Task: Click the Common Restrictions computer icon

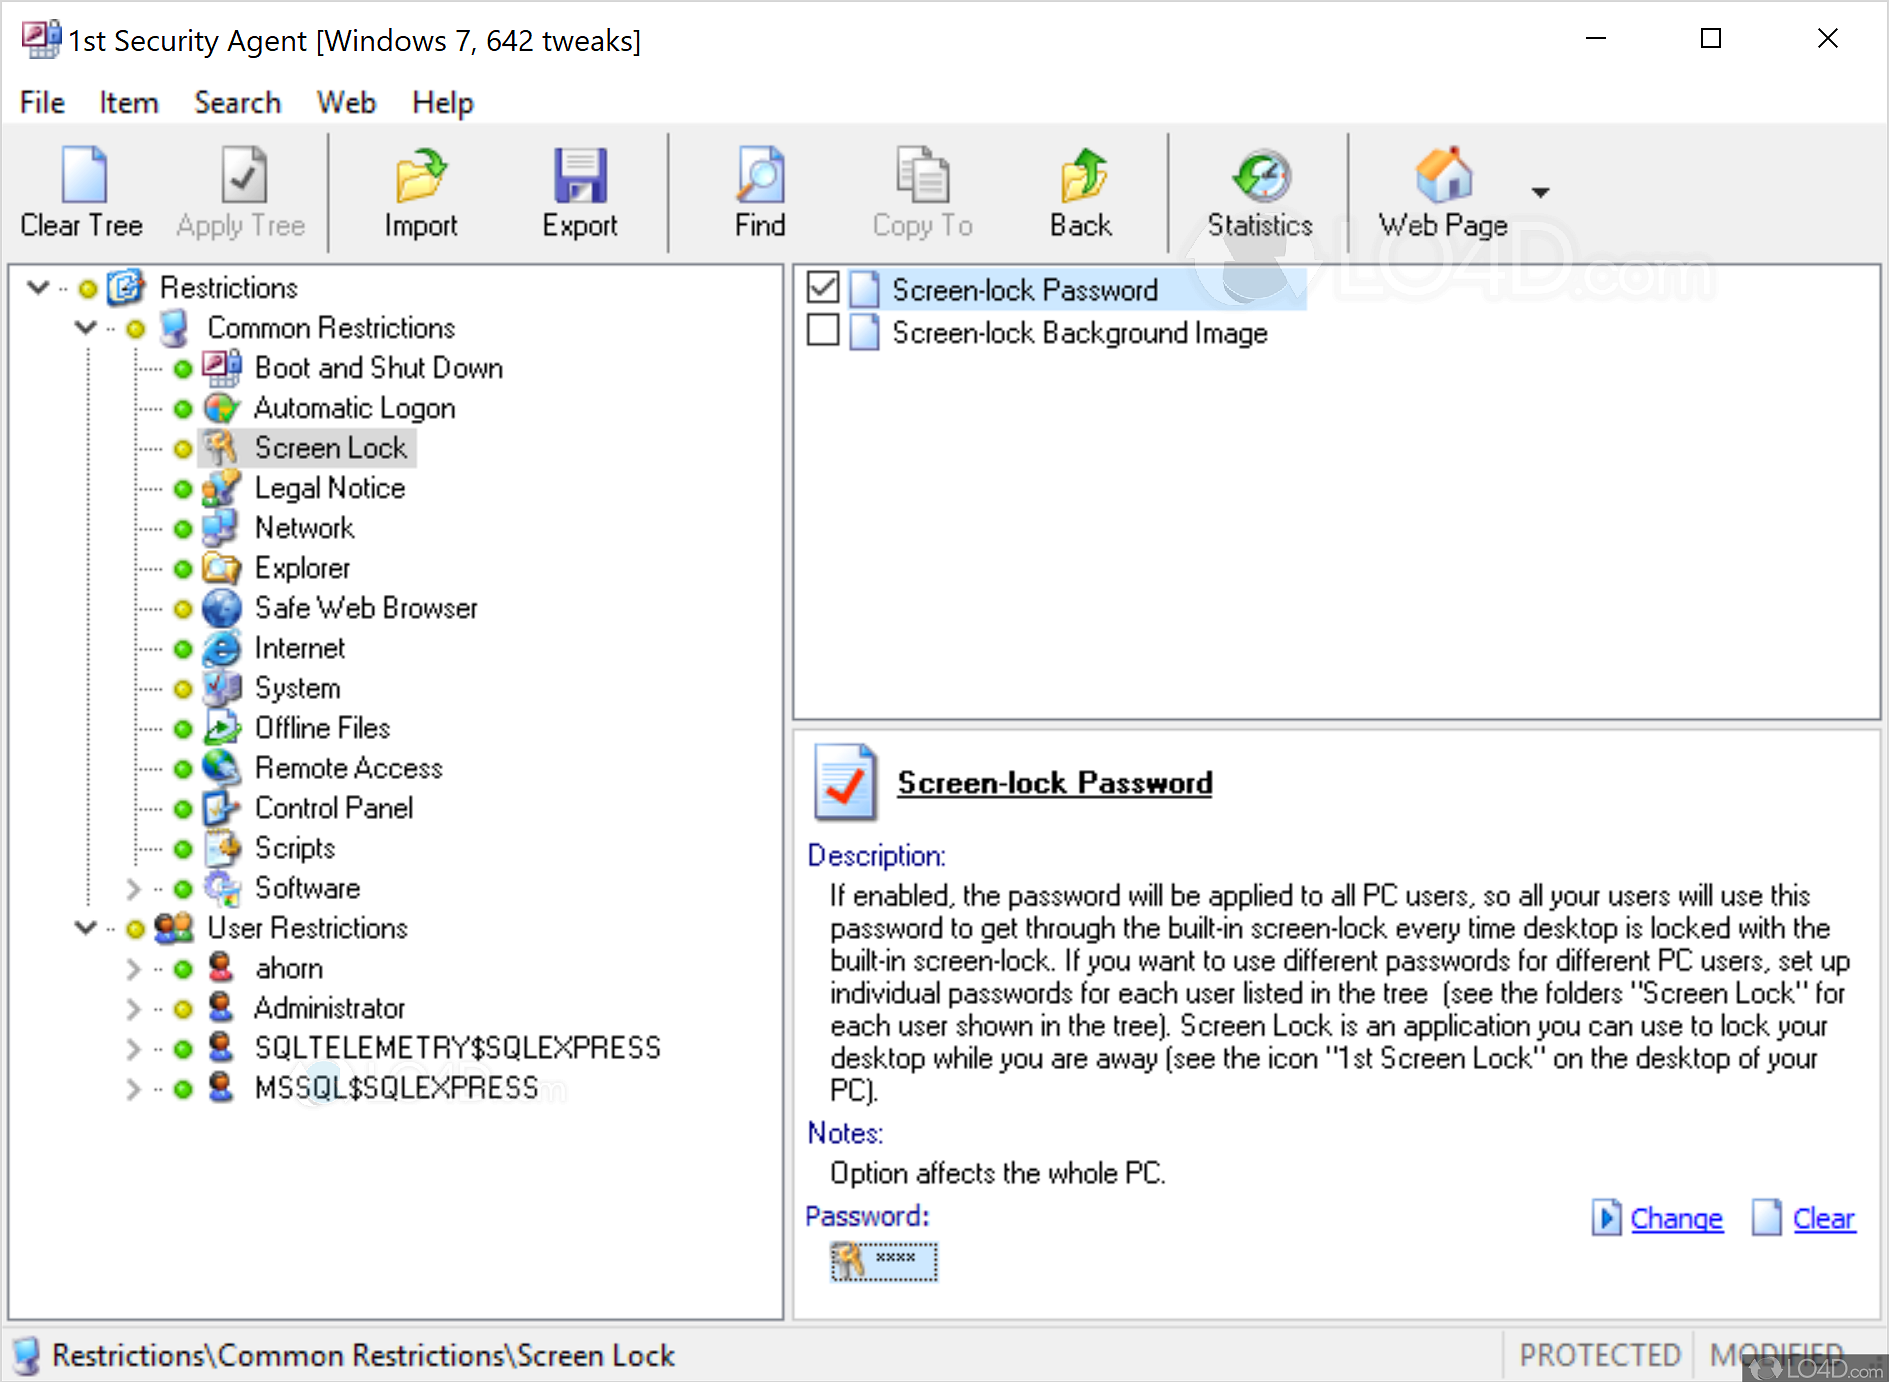Action: tap(174, 328)
